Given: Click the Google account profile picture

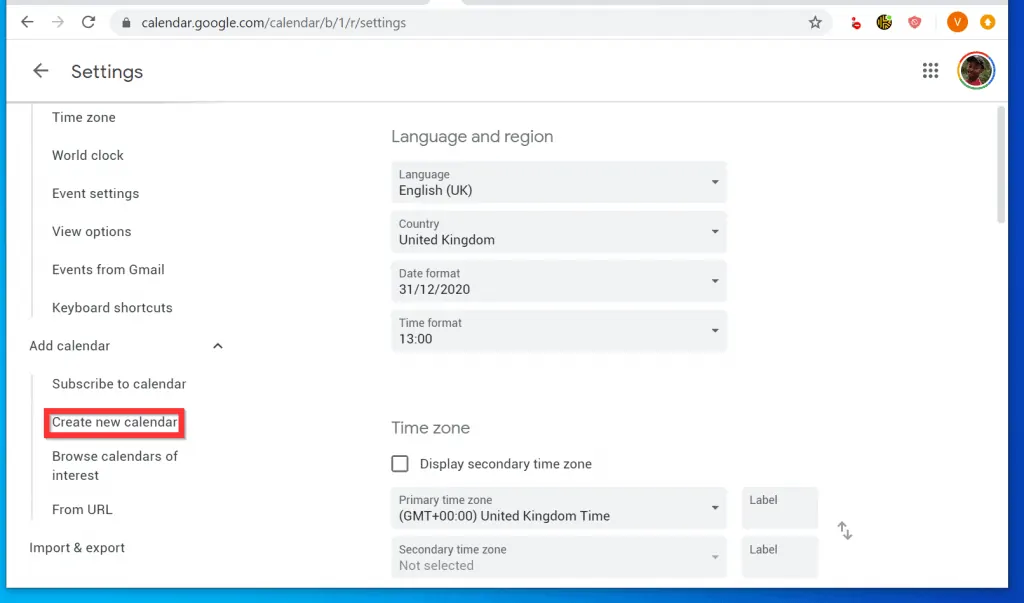Looking at the screenshot, I should 975,70.
